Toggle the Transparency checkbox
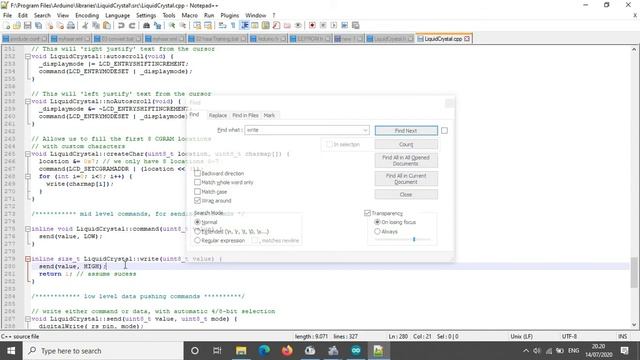Screen dimensions: 640x360 click(367, 213)
